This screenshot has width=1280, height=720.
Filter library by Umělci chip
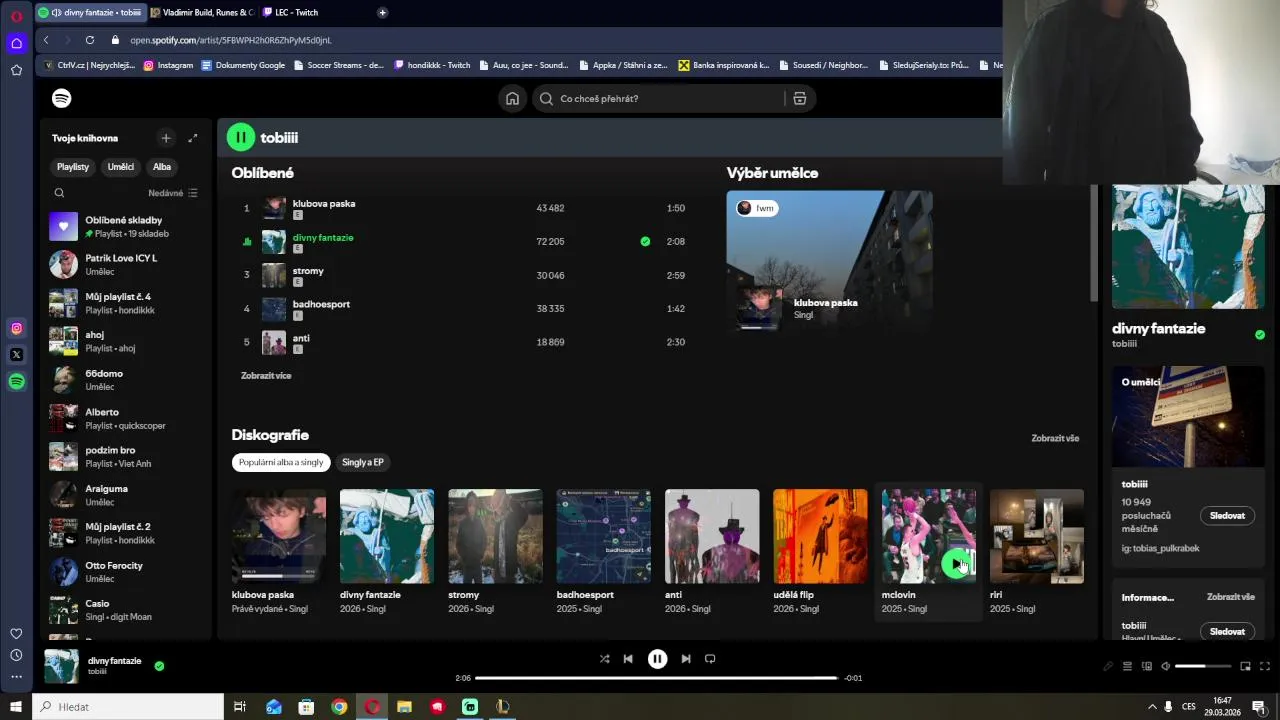pyautogui.click(x=121, y=167)
